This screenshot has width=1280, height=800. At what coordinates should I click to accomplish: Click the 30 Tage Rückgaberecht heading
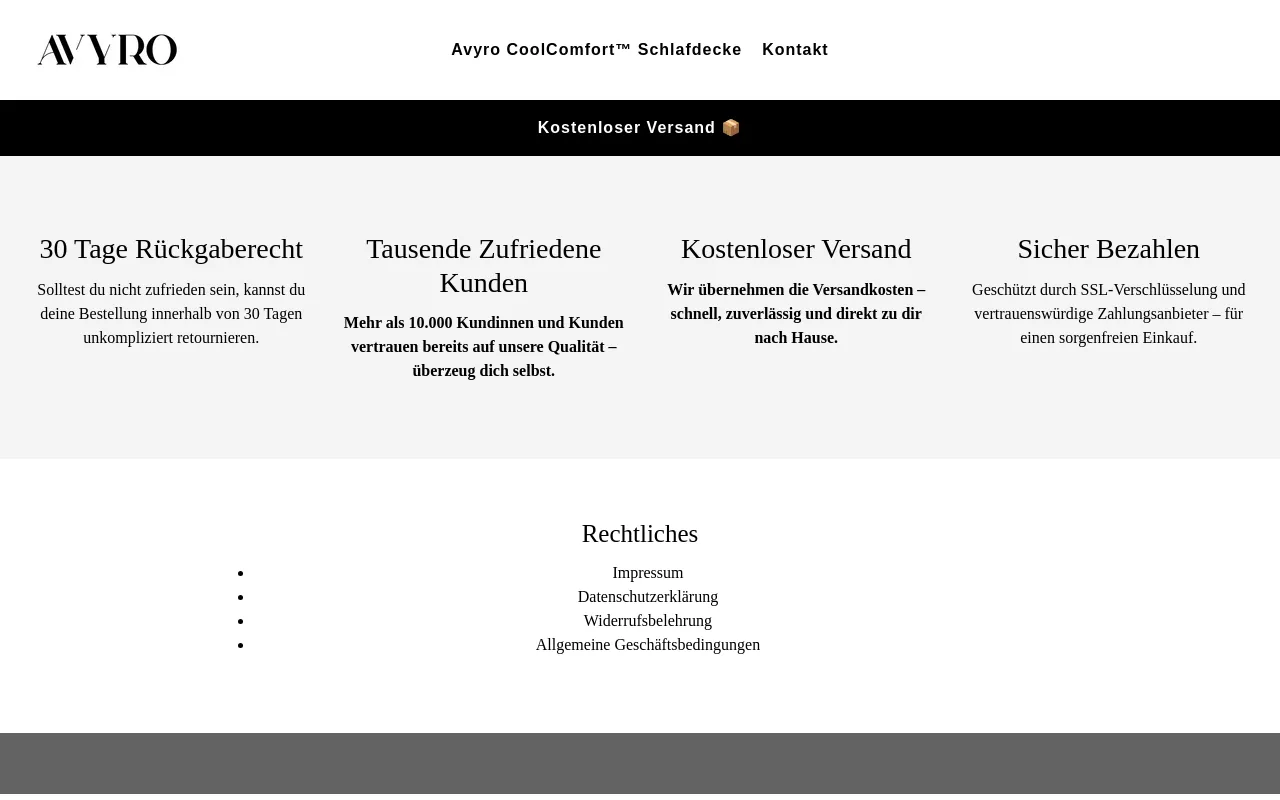[171, 249]
